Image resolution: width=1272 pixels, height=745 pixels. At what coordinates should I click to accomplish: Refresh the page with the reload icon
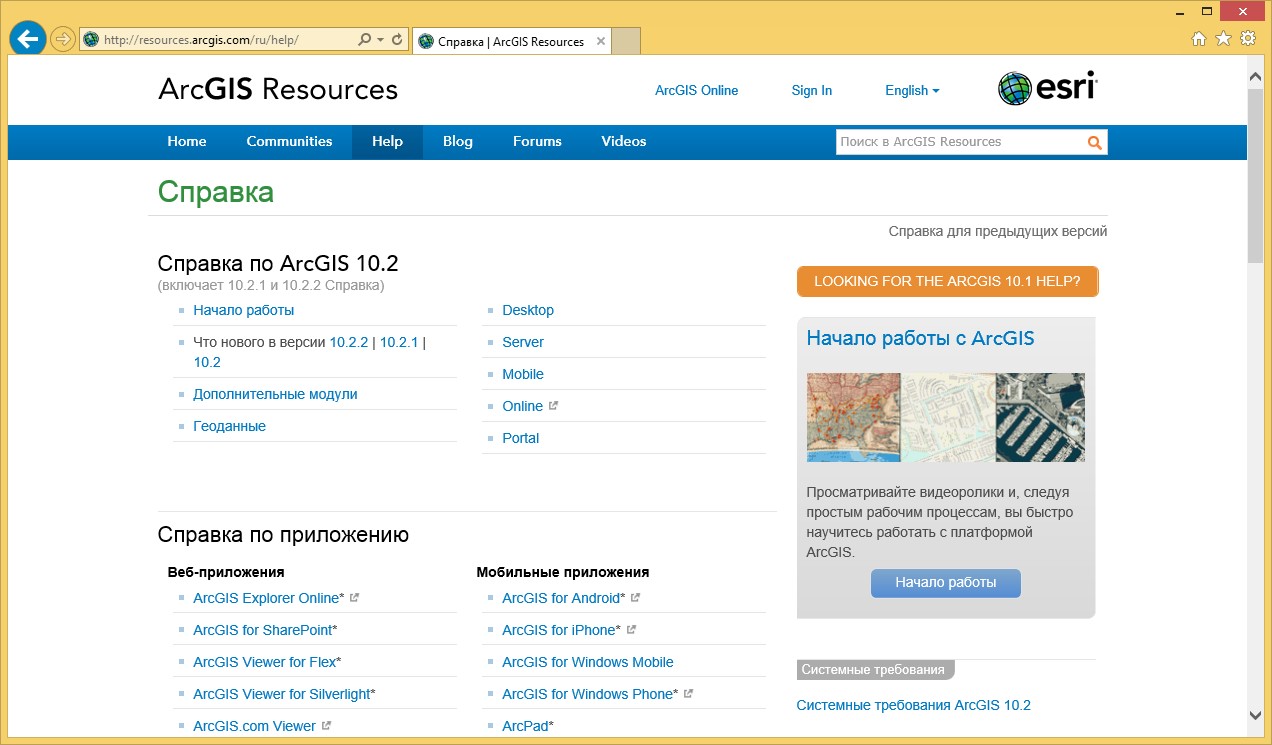point(397,40)
